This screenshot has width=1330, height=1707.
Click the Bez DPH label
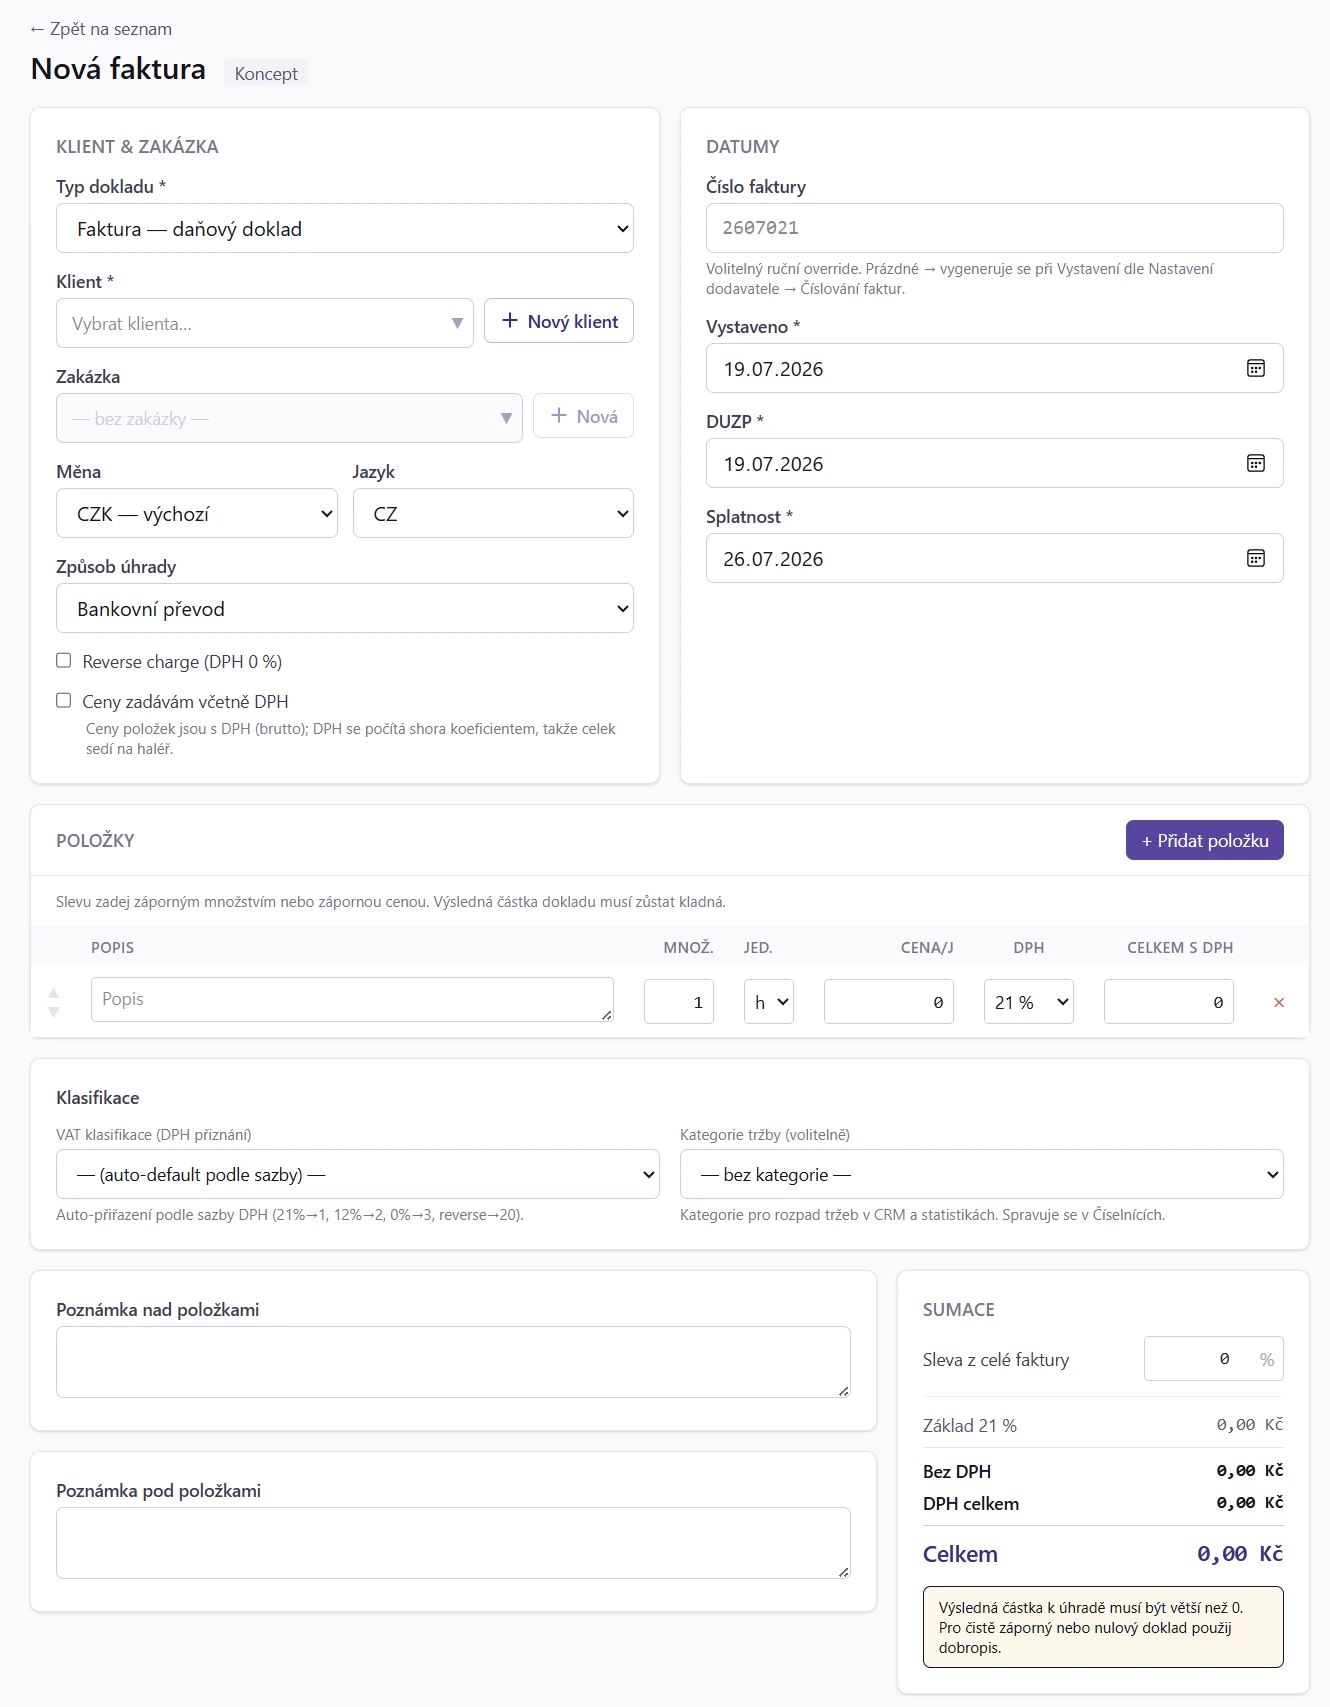(x=957, y=1471)
